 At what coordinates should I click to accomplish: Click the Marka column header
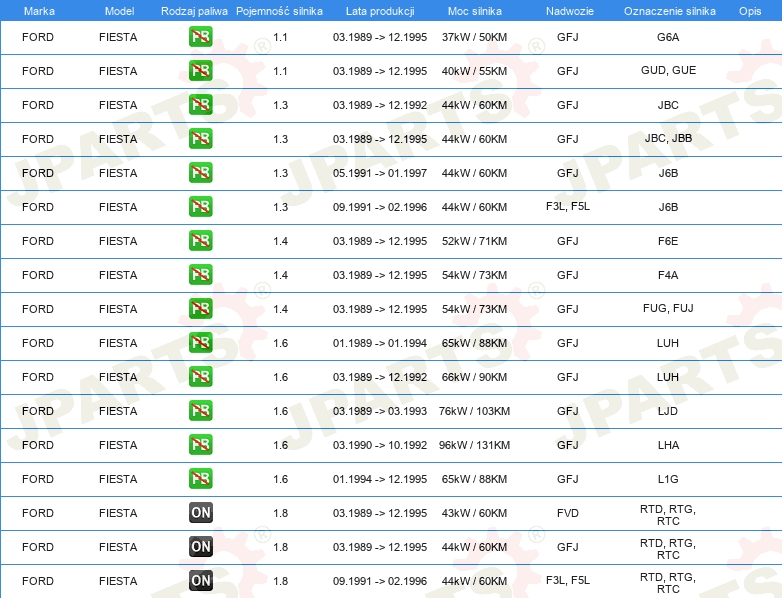(39, 11)
